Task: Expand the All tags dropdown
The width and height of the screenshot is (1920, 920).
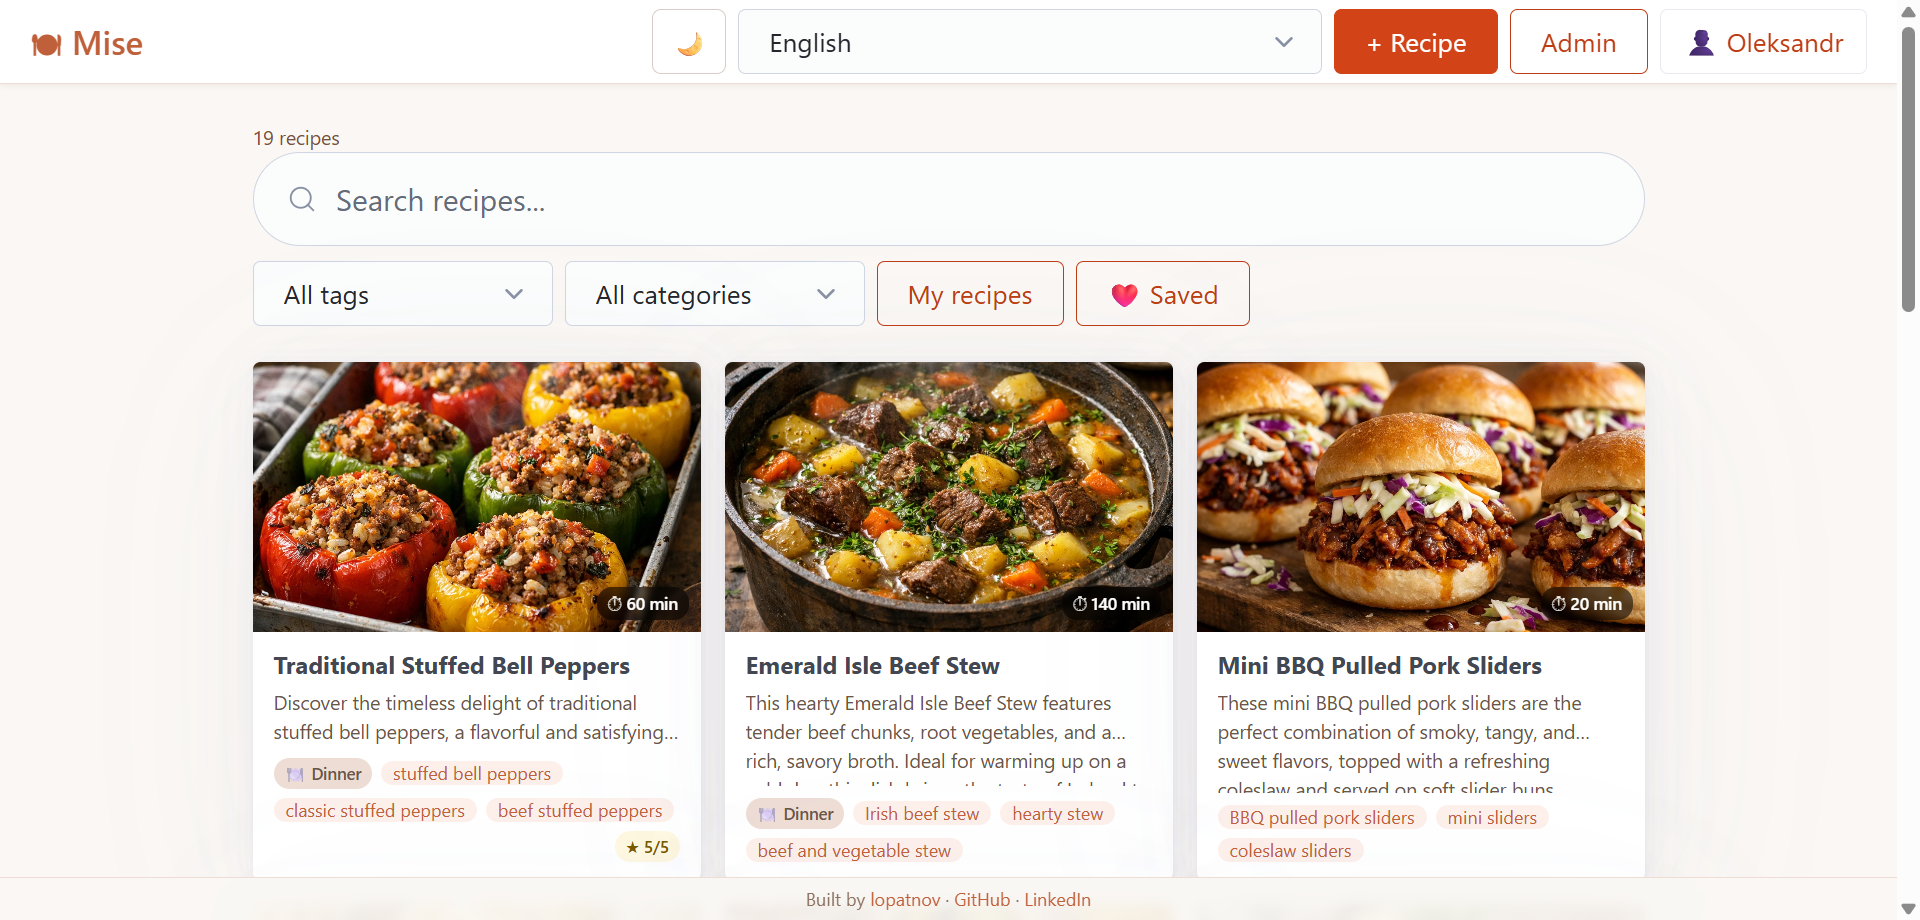Action: point(402,294)
